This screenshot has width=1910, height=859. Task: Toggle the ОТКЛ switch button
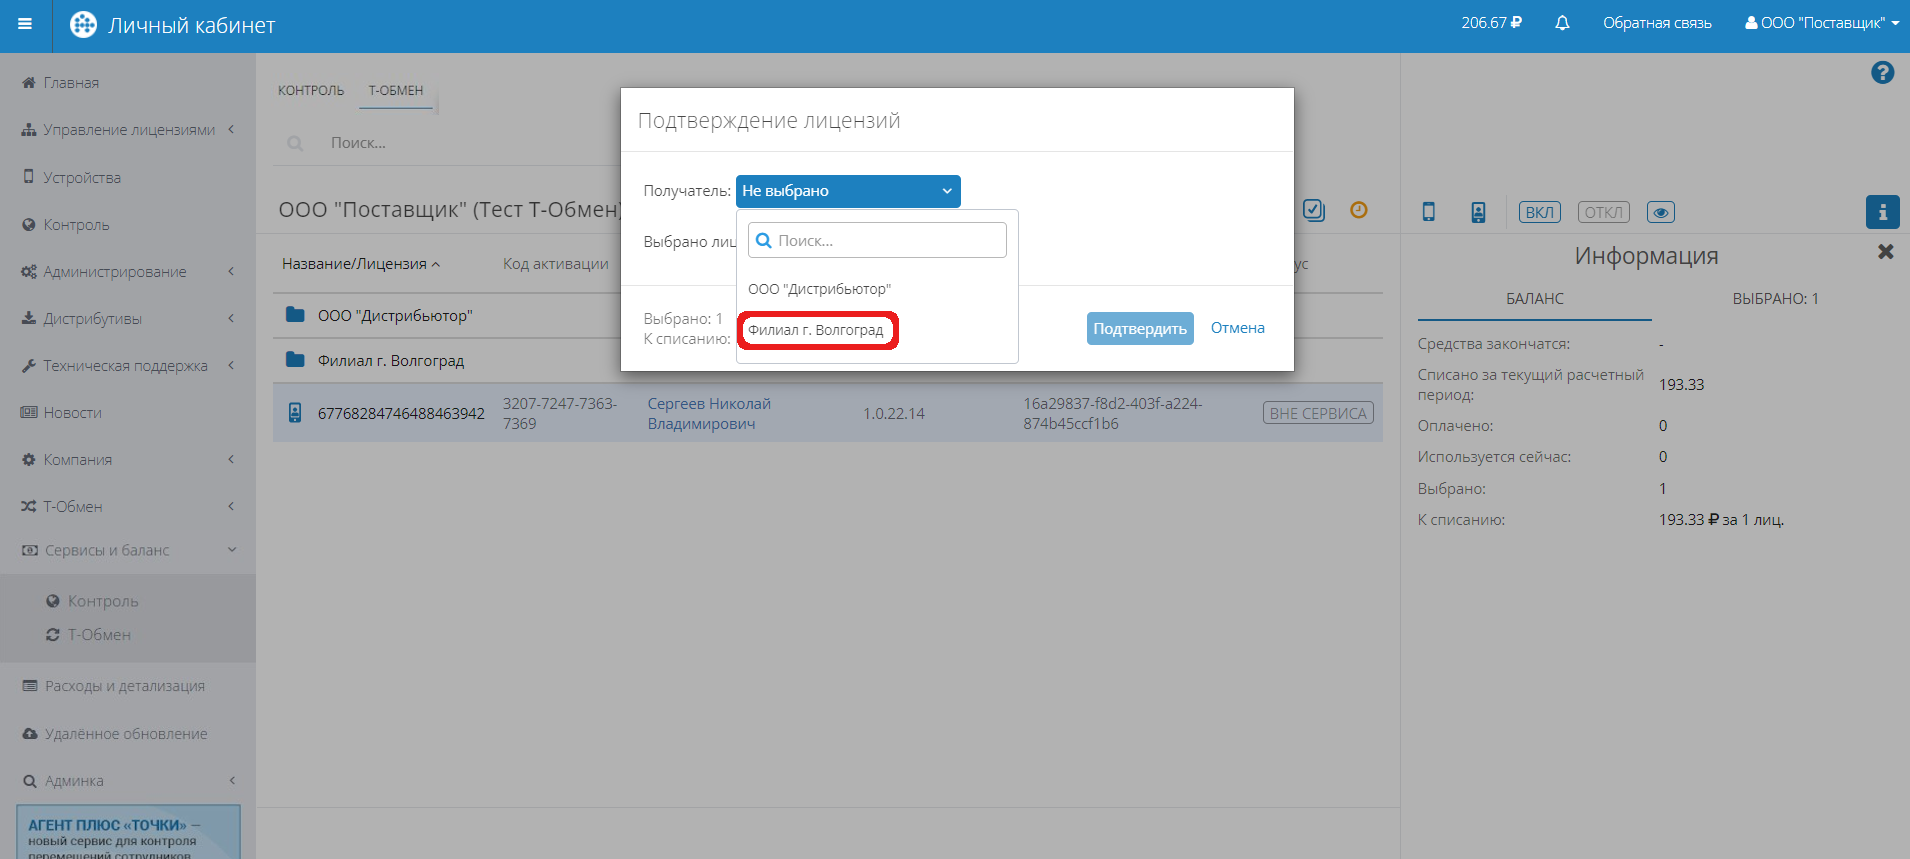(1603, 212)
